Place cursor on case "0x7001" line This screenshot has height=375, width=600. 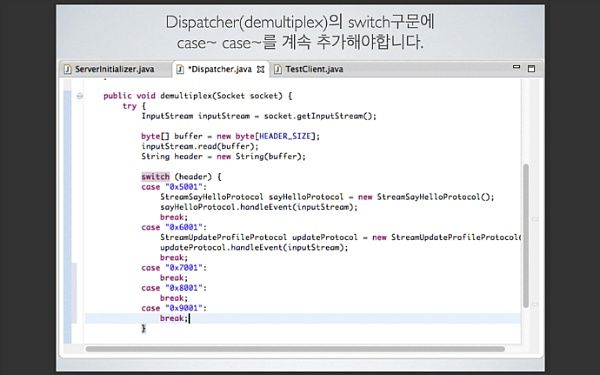tap(174, 268)
